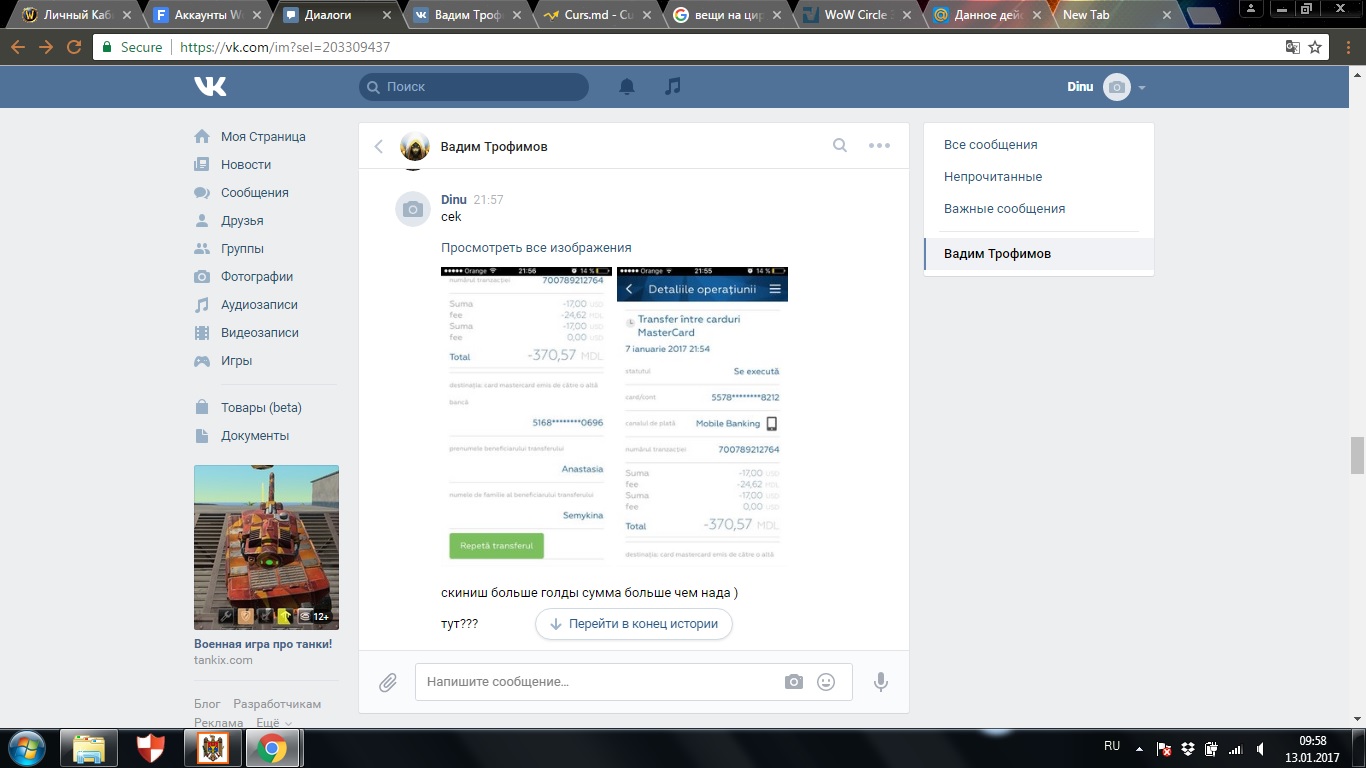The image size is (1366, 768).
Task: Open the Просмотреть все изображения link
Action: point(536,248)
